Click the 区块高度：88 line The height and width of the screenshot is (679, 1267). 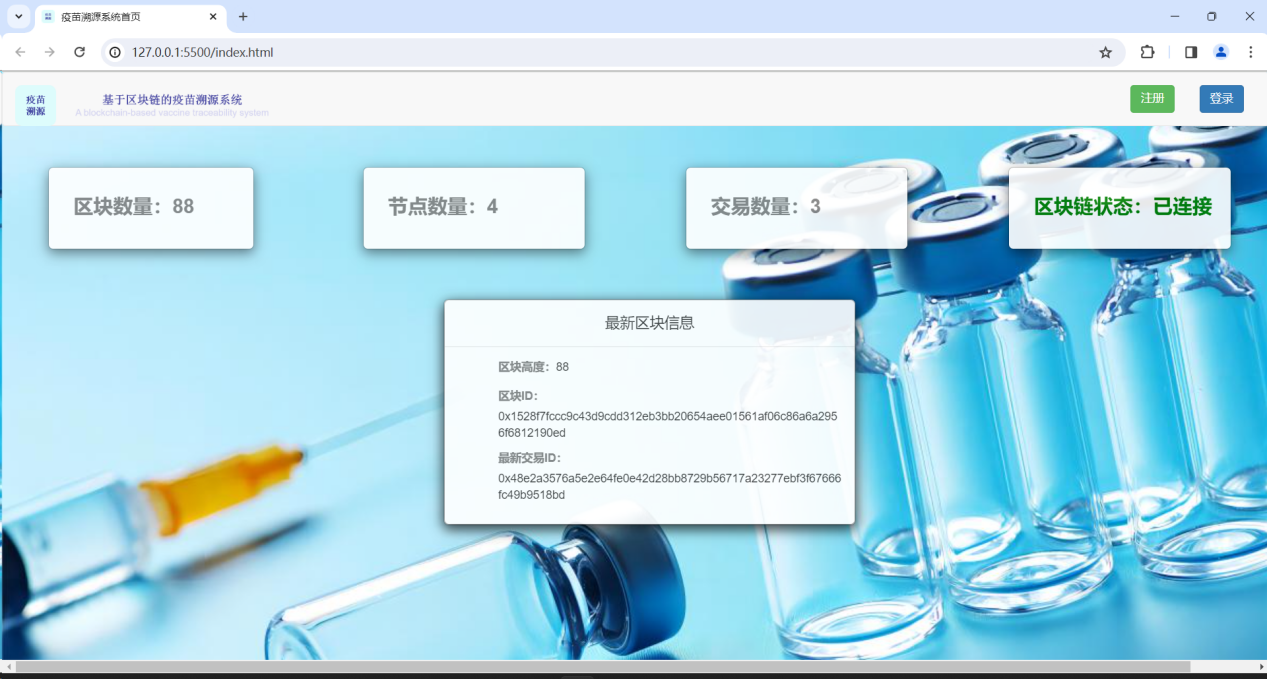click(533, 367)
